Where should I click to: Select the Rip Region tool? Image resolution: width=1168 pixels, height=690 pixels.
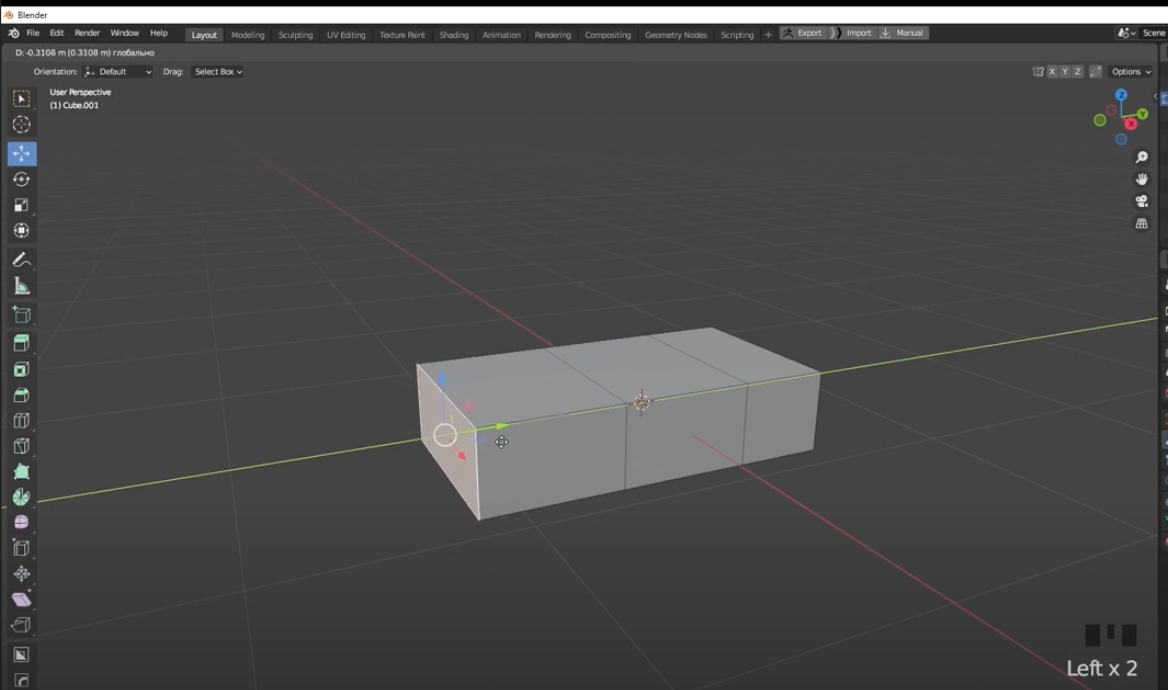[x=21, y=624]
